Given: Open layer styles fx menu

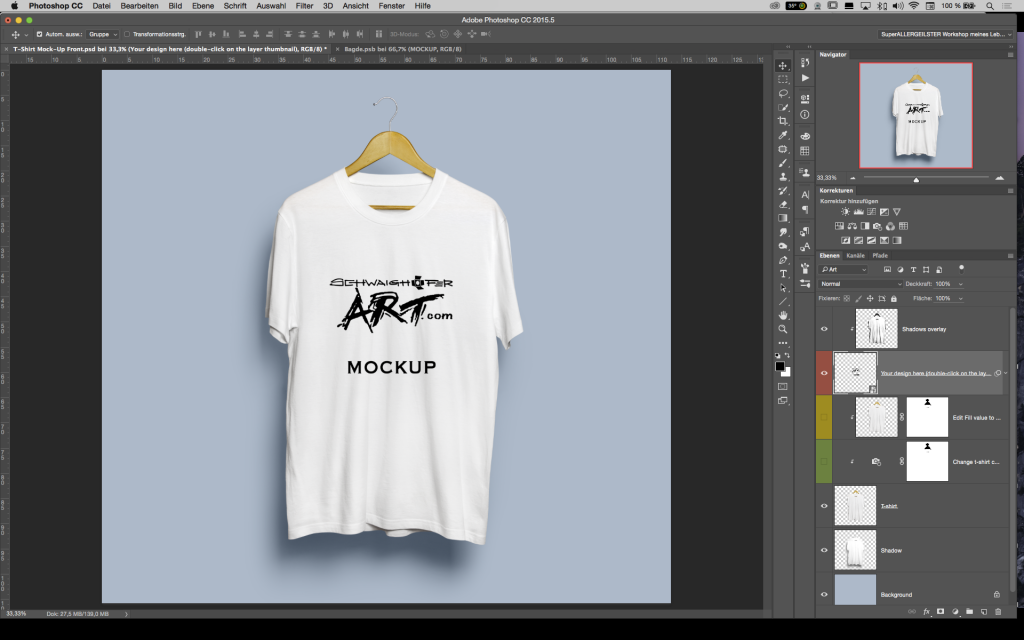Looking at the screenshot, I should pos(926,612).
